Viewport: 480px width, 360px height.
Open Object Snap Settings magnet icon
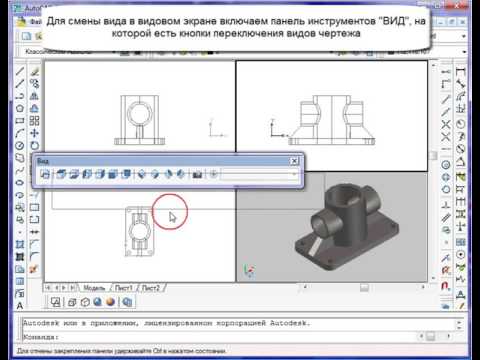click(x=446, y=285)
